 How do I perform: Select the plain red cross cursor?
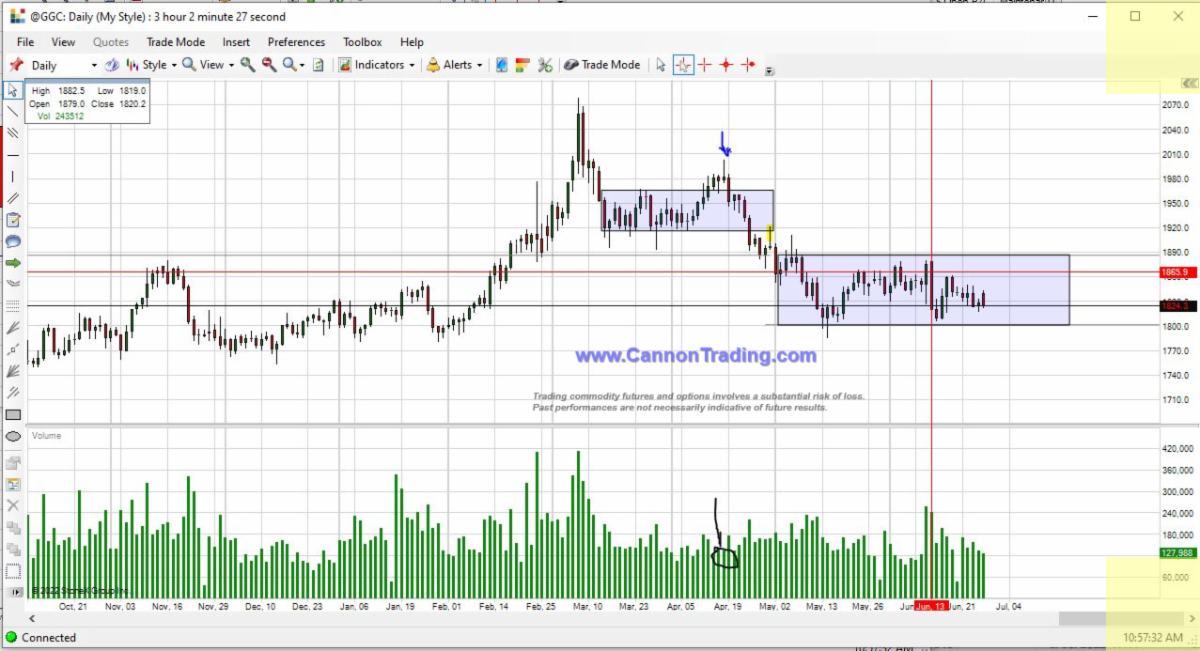coord(704,65)
